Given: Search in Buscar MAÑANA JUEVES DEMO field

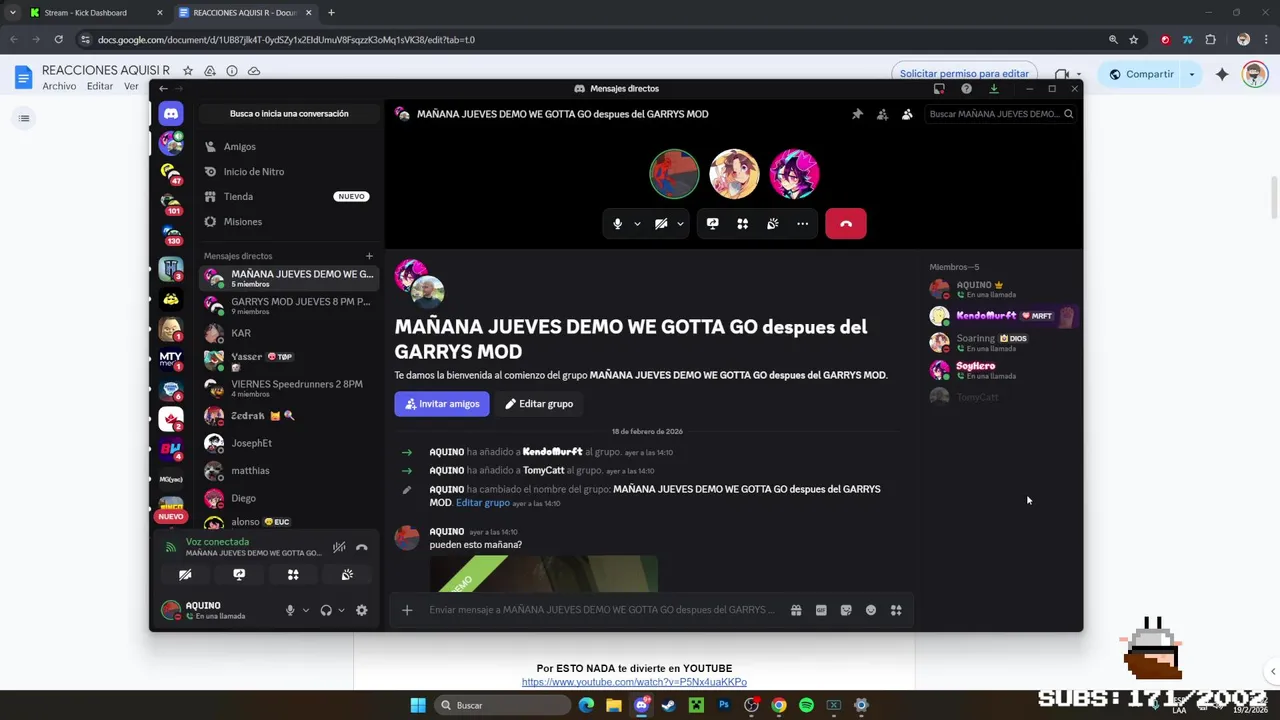Looking at the screenshot, I should click(1000, 114).
